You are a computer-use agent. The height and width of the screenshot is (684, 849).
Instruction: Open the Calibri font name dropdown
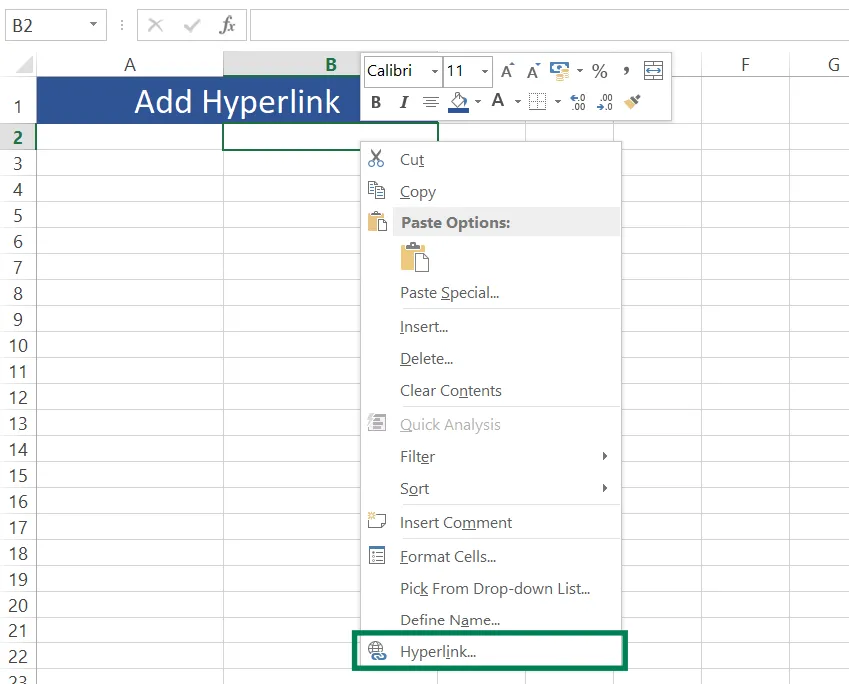[x=434, y=71]
